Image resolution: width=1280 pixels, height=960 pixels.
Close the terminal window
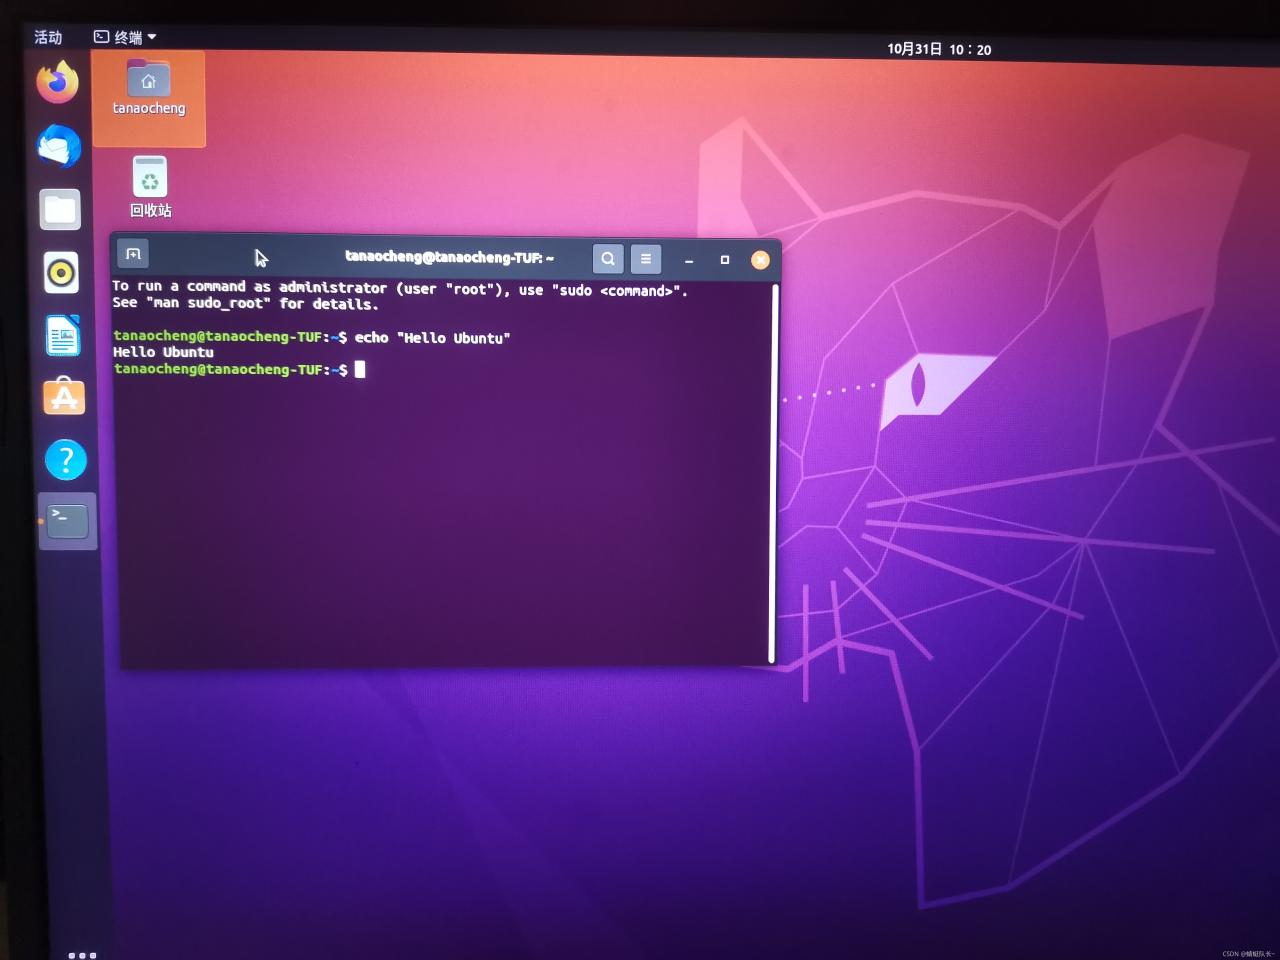point(760,260)
